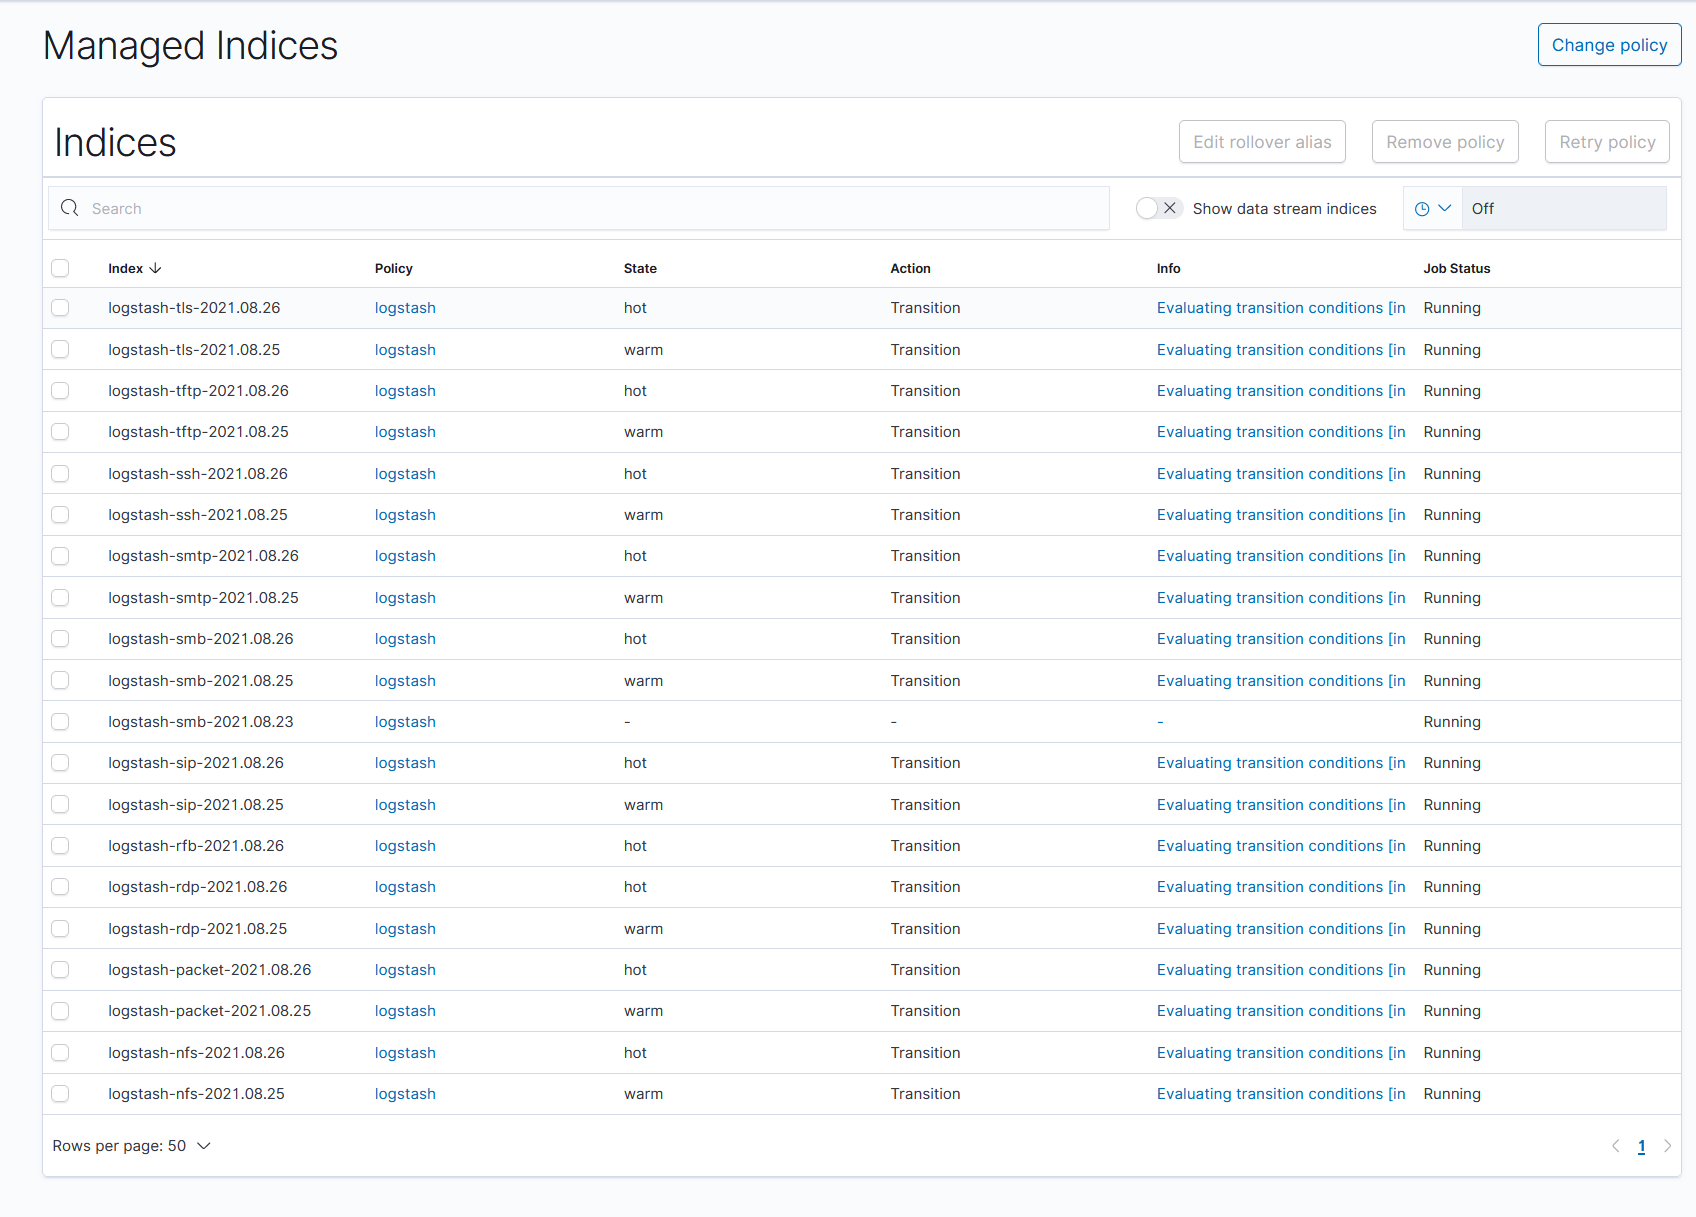Image resolution: width=1696 pixels, height=1217 pixels.
Task: Check the logstash-packet-2021.08.26 row checkbox
Action: [60, 970]
